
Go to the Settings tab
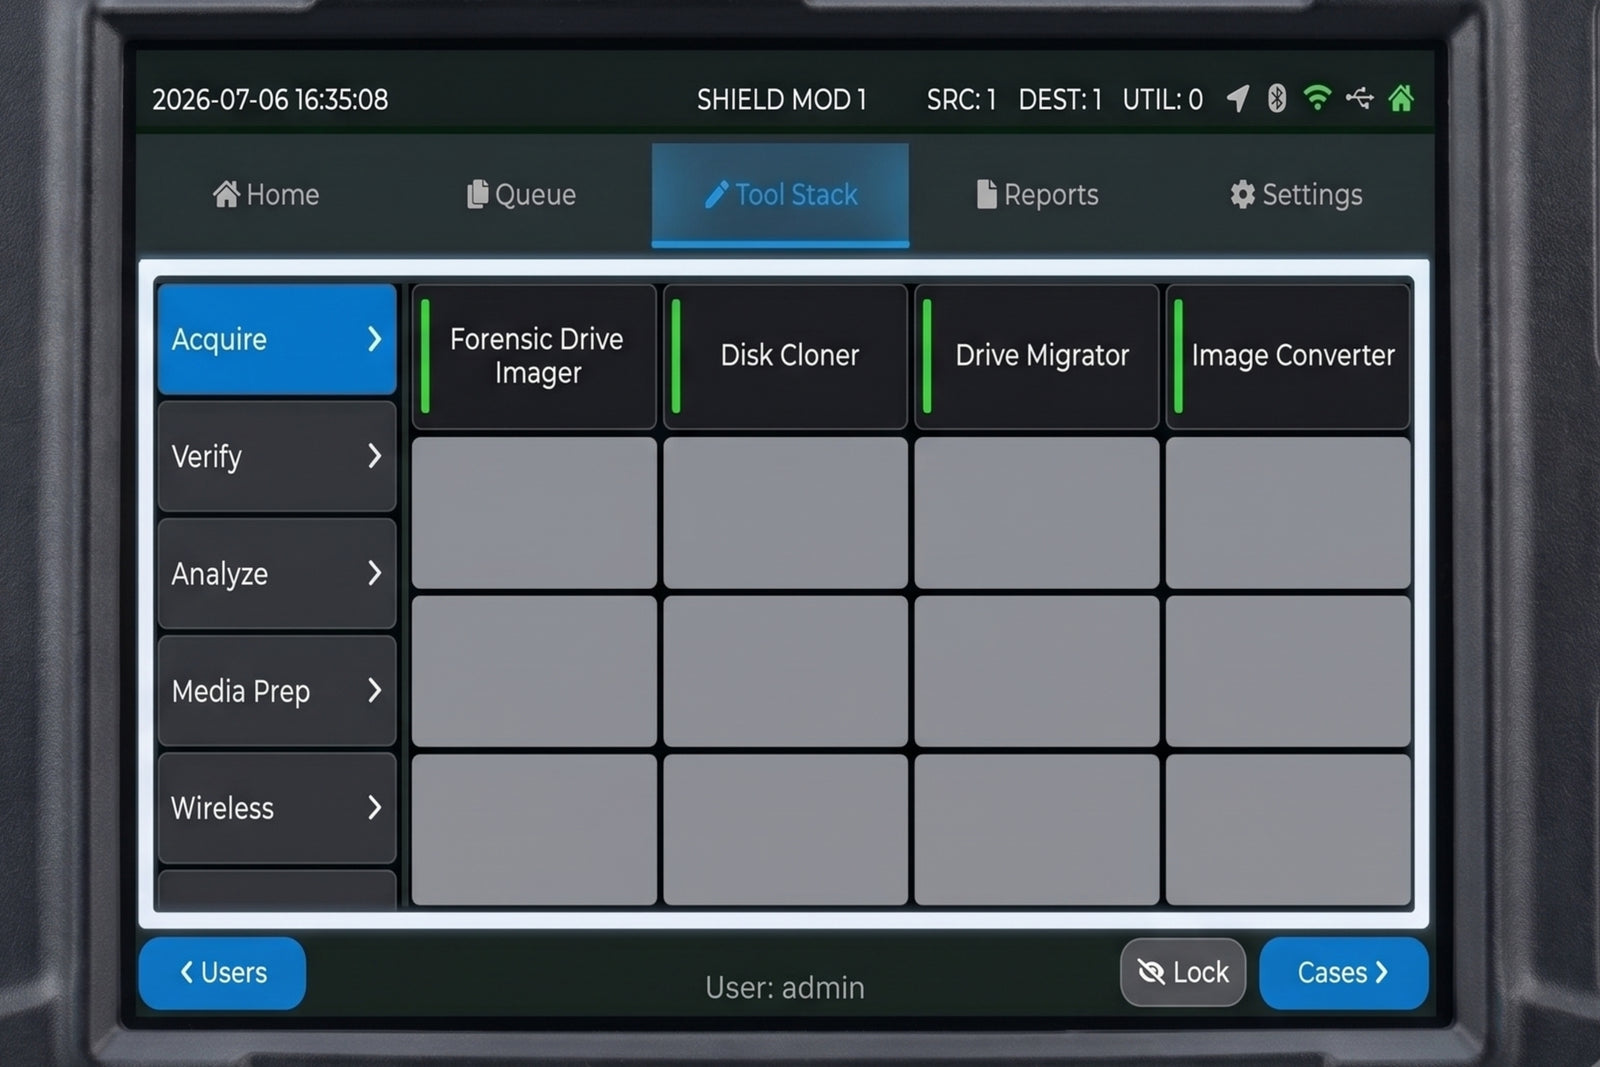pos(1296,195)
